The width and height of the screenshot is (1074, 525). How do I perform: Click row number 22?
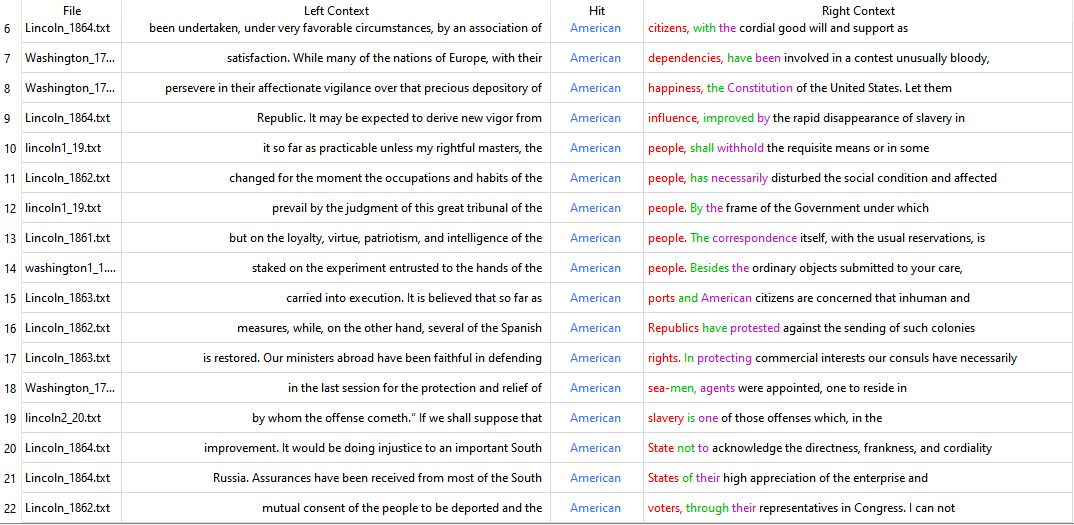[x=10, y=508]
